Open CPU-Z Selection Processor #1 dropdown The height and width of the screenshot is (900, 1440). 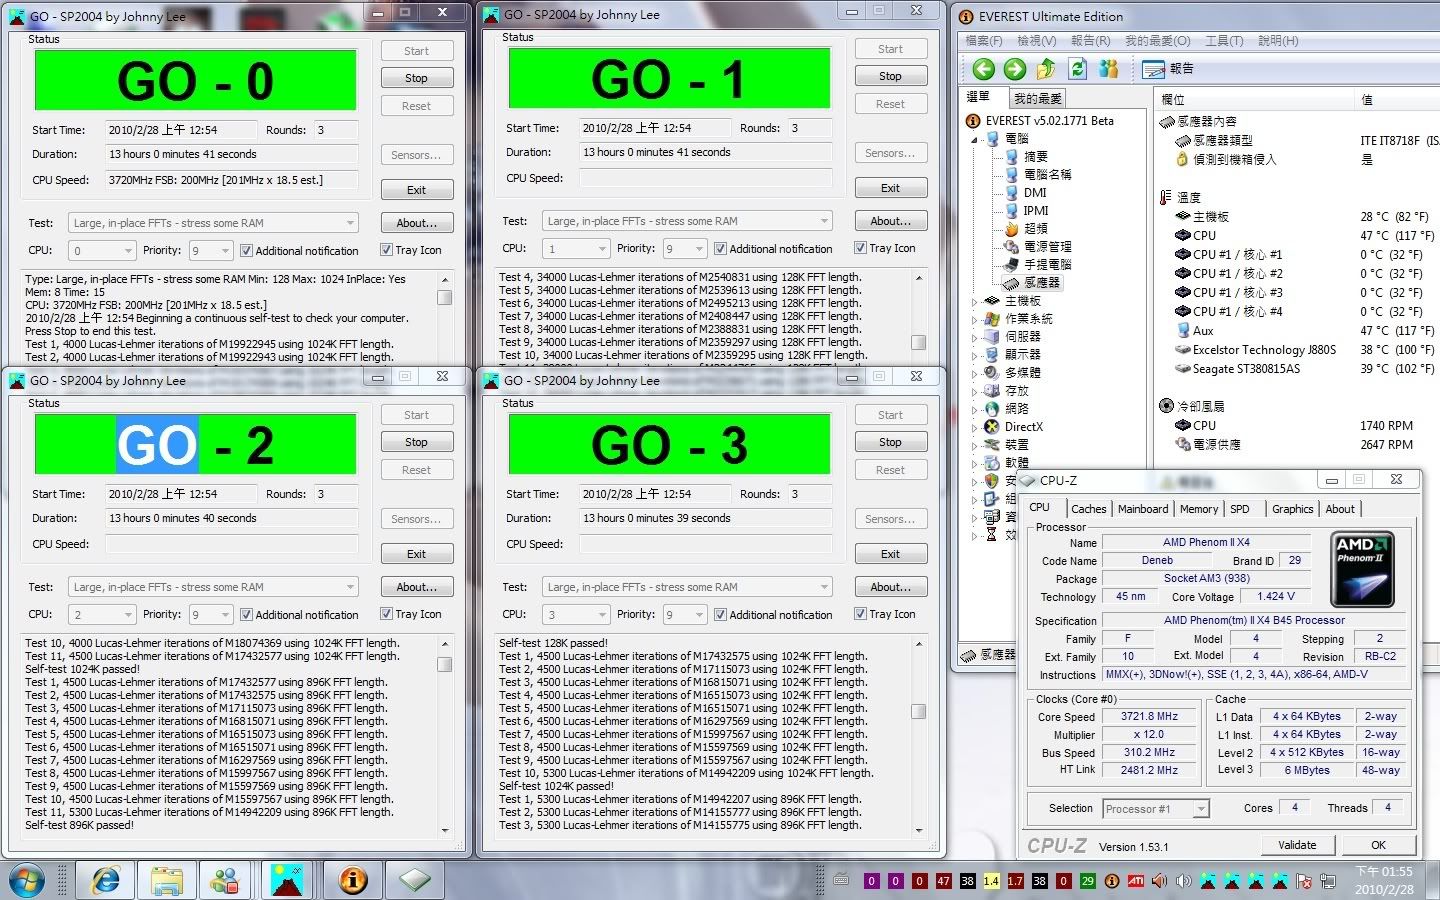1156,809
